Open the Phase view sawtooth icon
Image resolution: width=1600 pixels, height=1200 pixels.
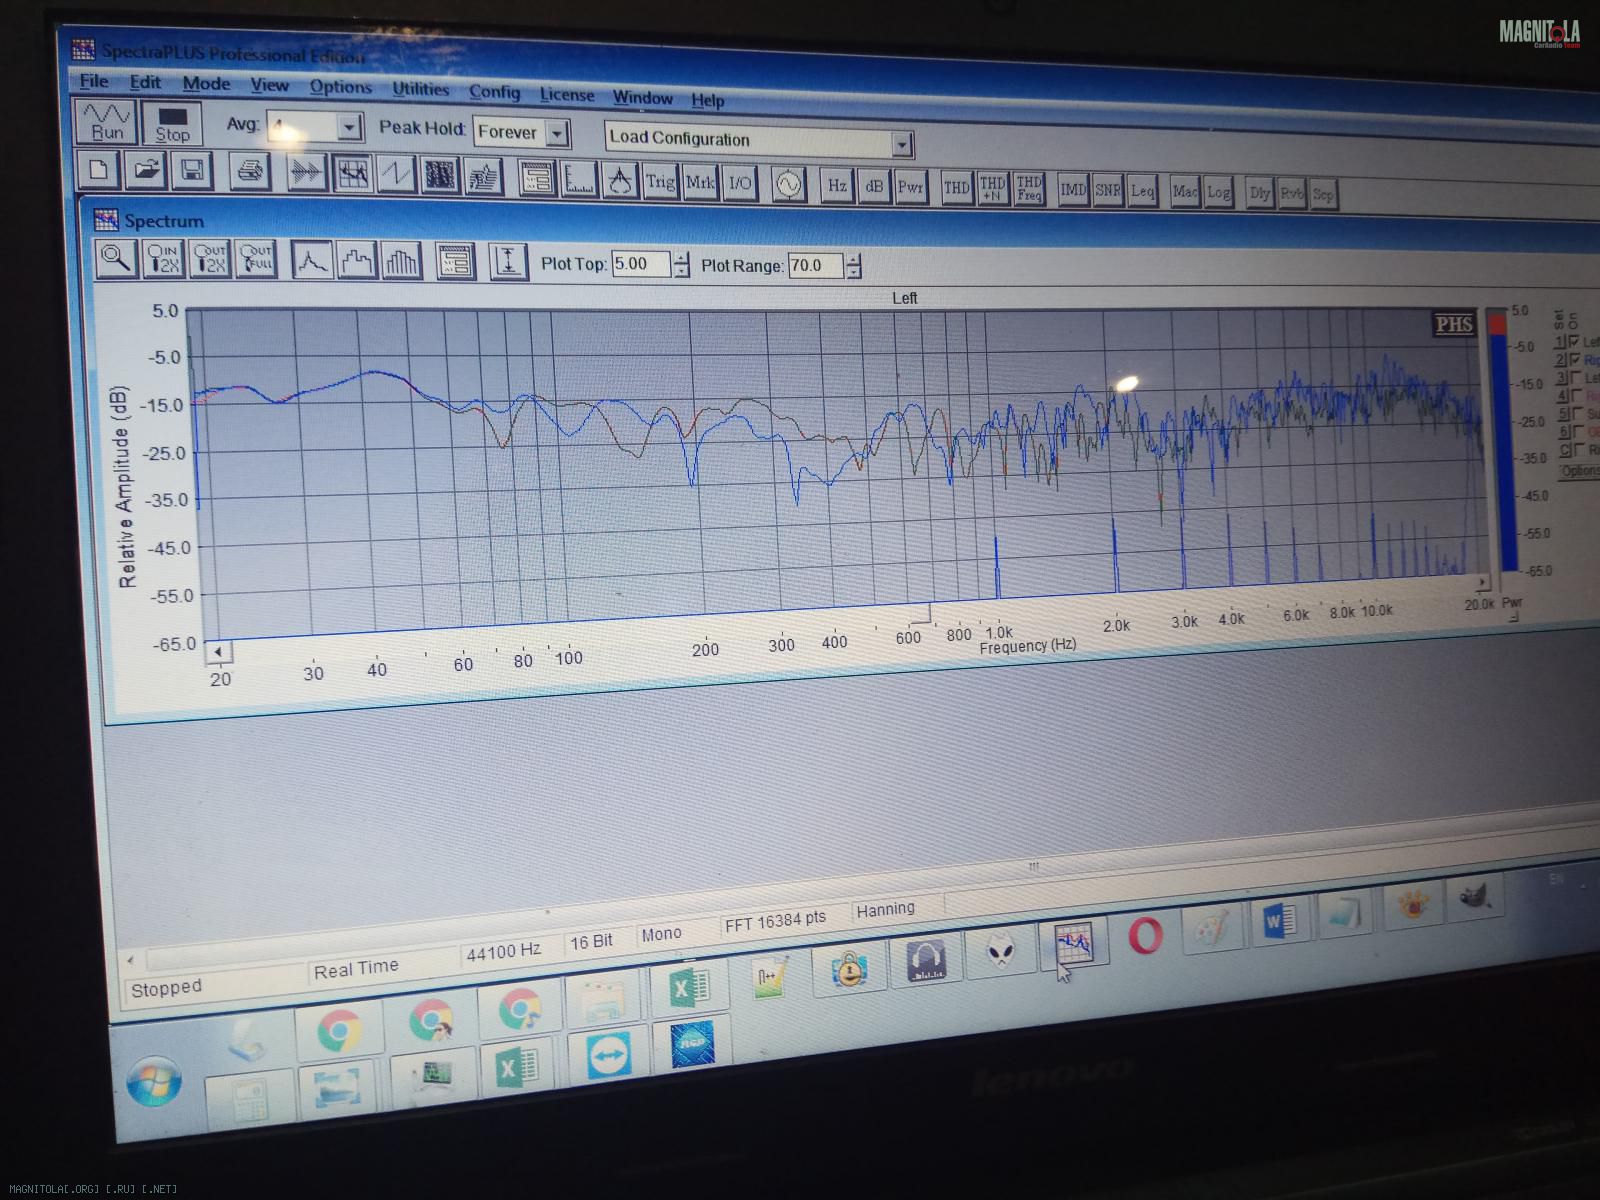[x=396, y=175]
